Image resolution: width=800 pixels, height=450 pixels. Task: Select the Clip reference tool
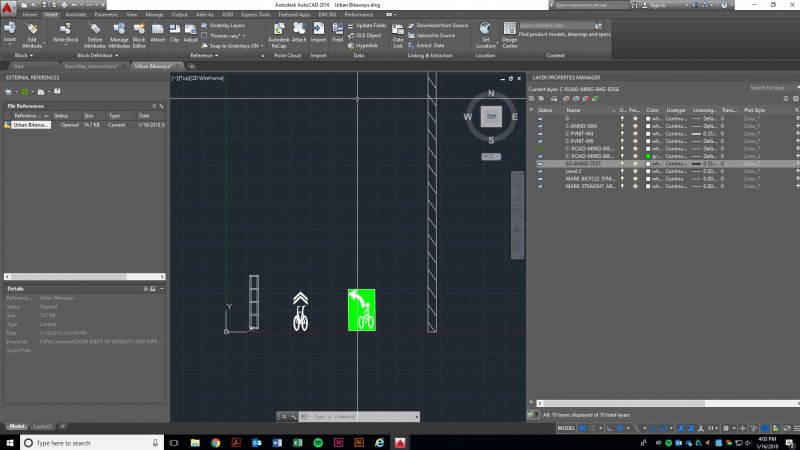174,32
